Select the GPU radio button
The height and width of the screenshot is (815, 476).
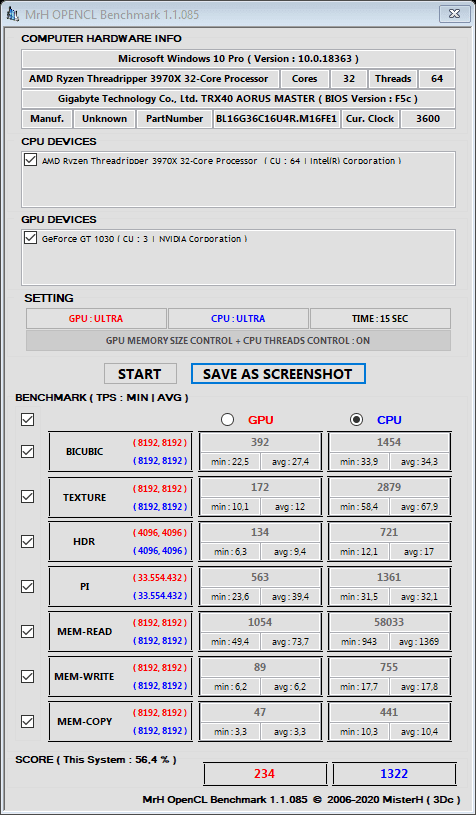[x=227, y=419]
